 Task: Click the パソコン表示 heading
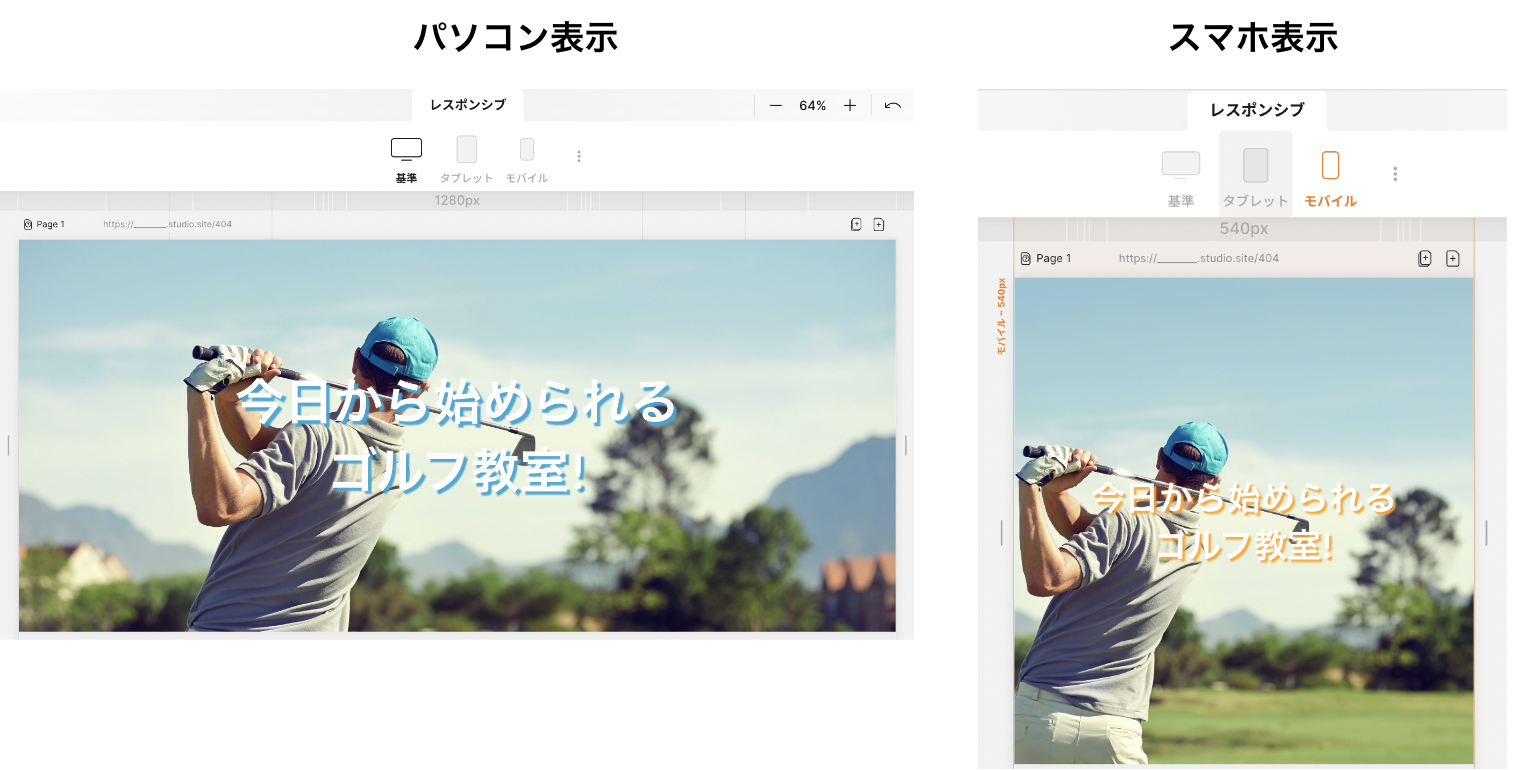(516, 37)
